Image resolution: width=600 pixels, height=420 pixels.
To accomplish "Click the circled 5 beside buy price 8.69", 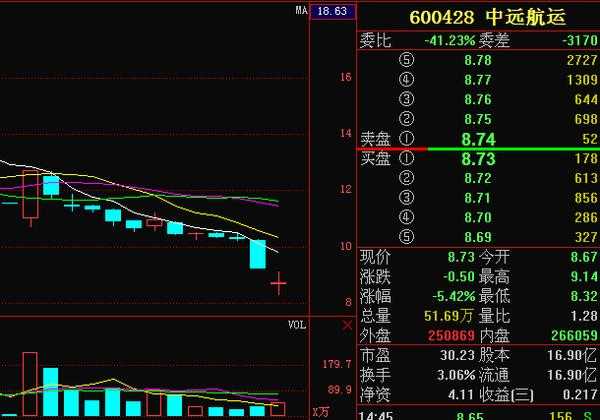I will click(x=406, y=237).
